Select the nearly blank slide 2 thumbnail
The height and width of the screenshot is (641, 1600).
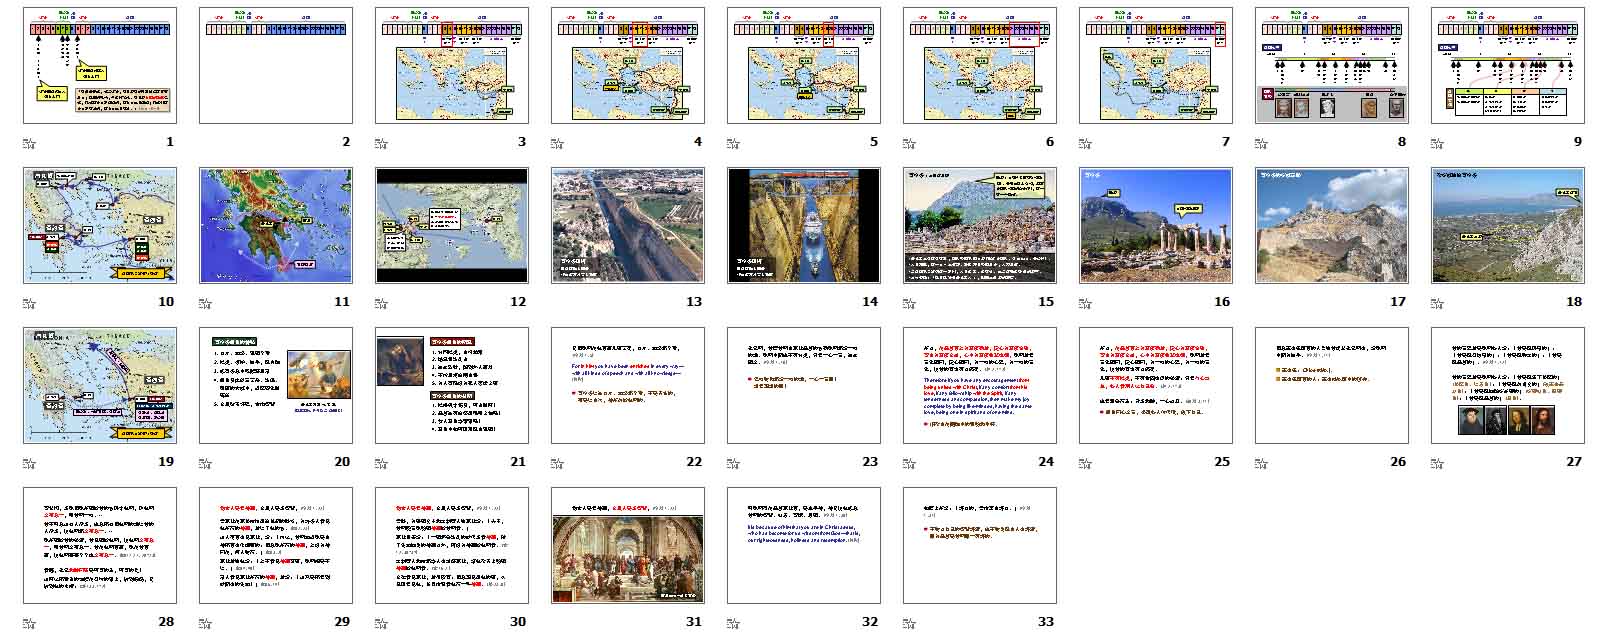point(276,66)
